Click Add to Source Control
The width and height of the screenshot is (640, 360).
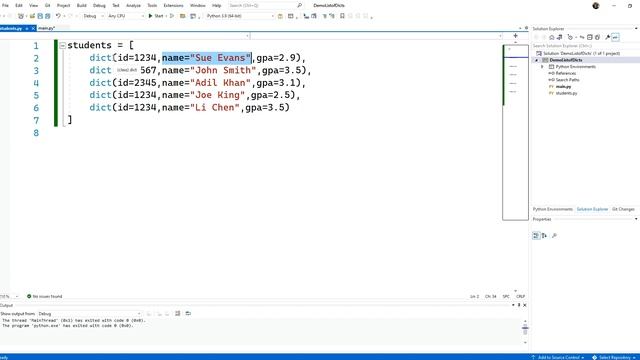tap(558, 357)
